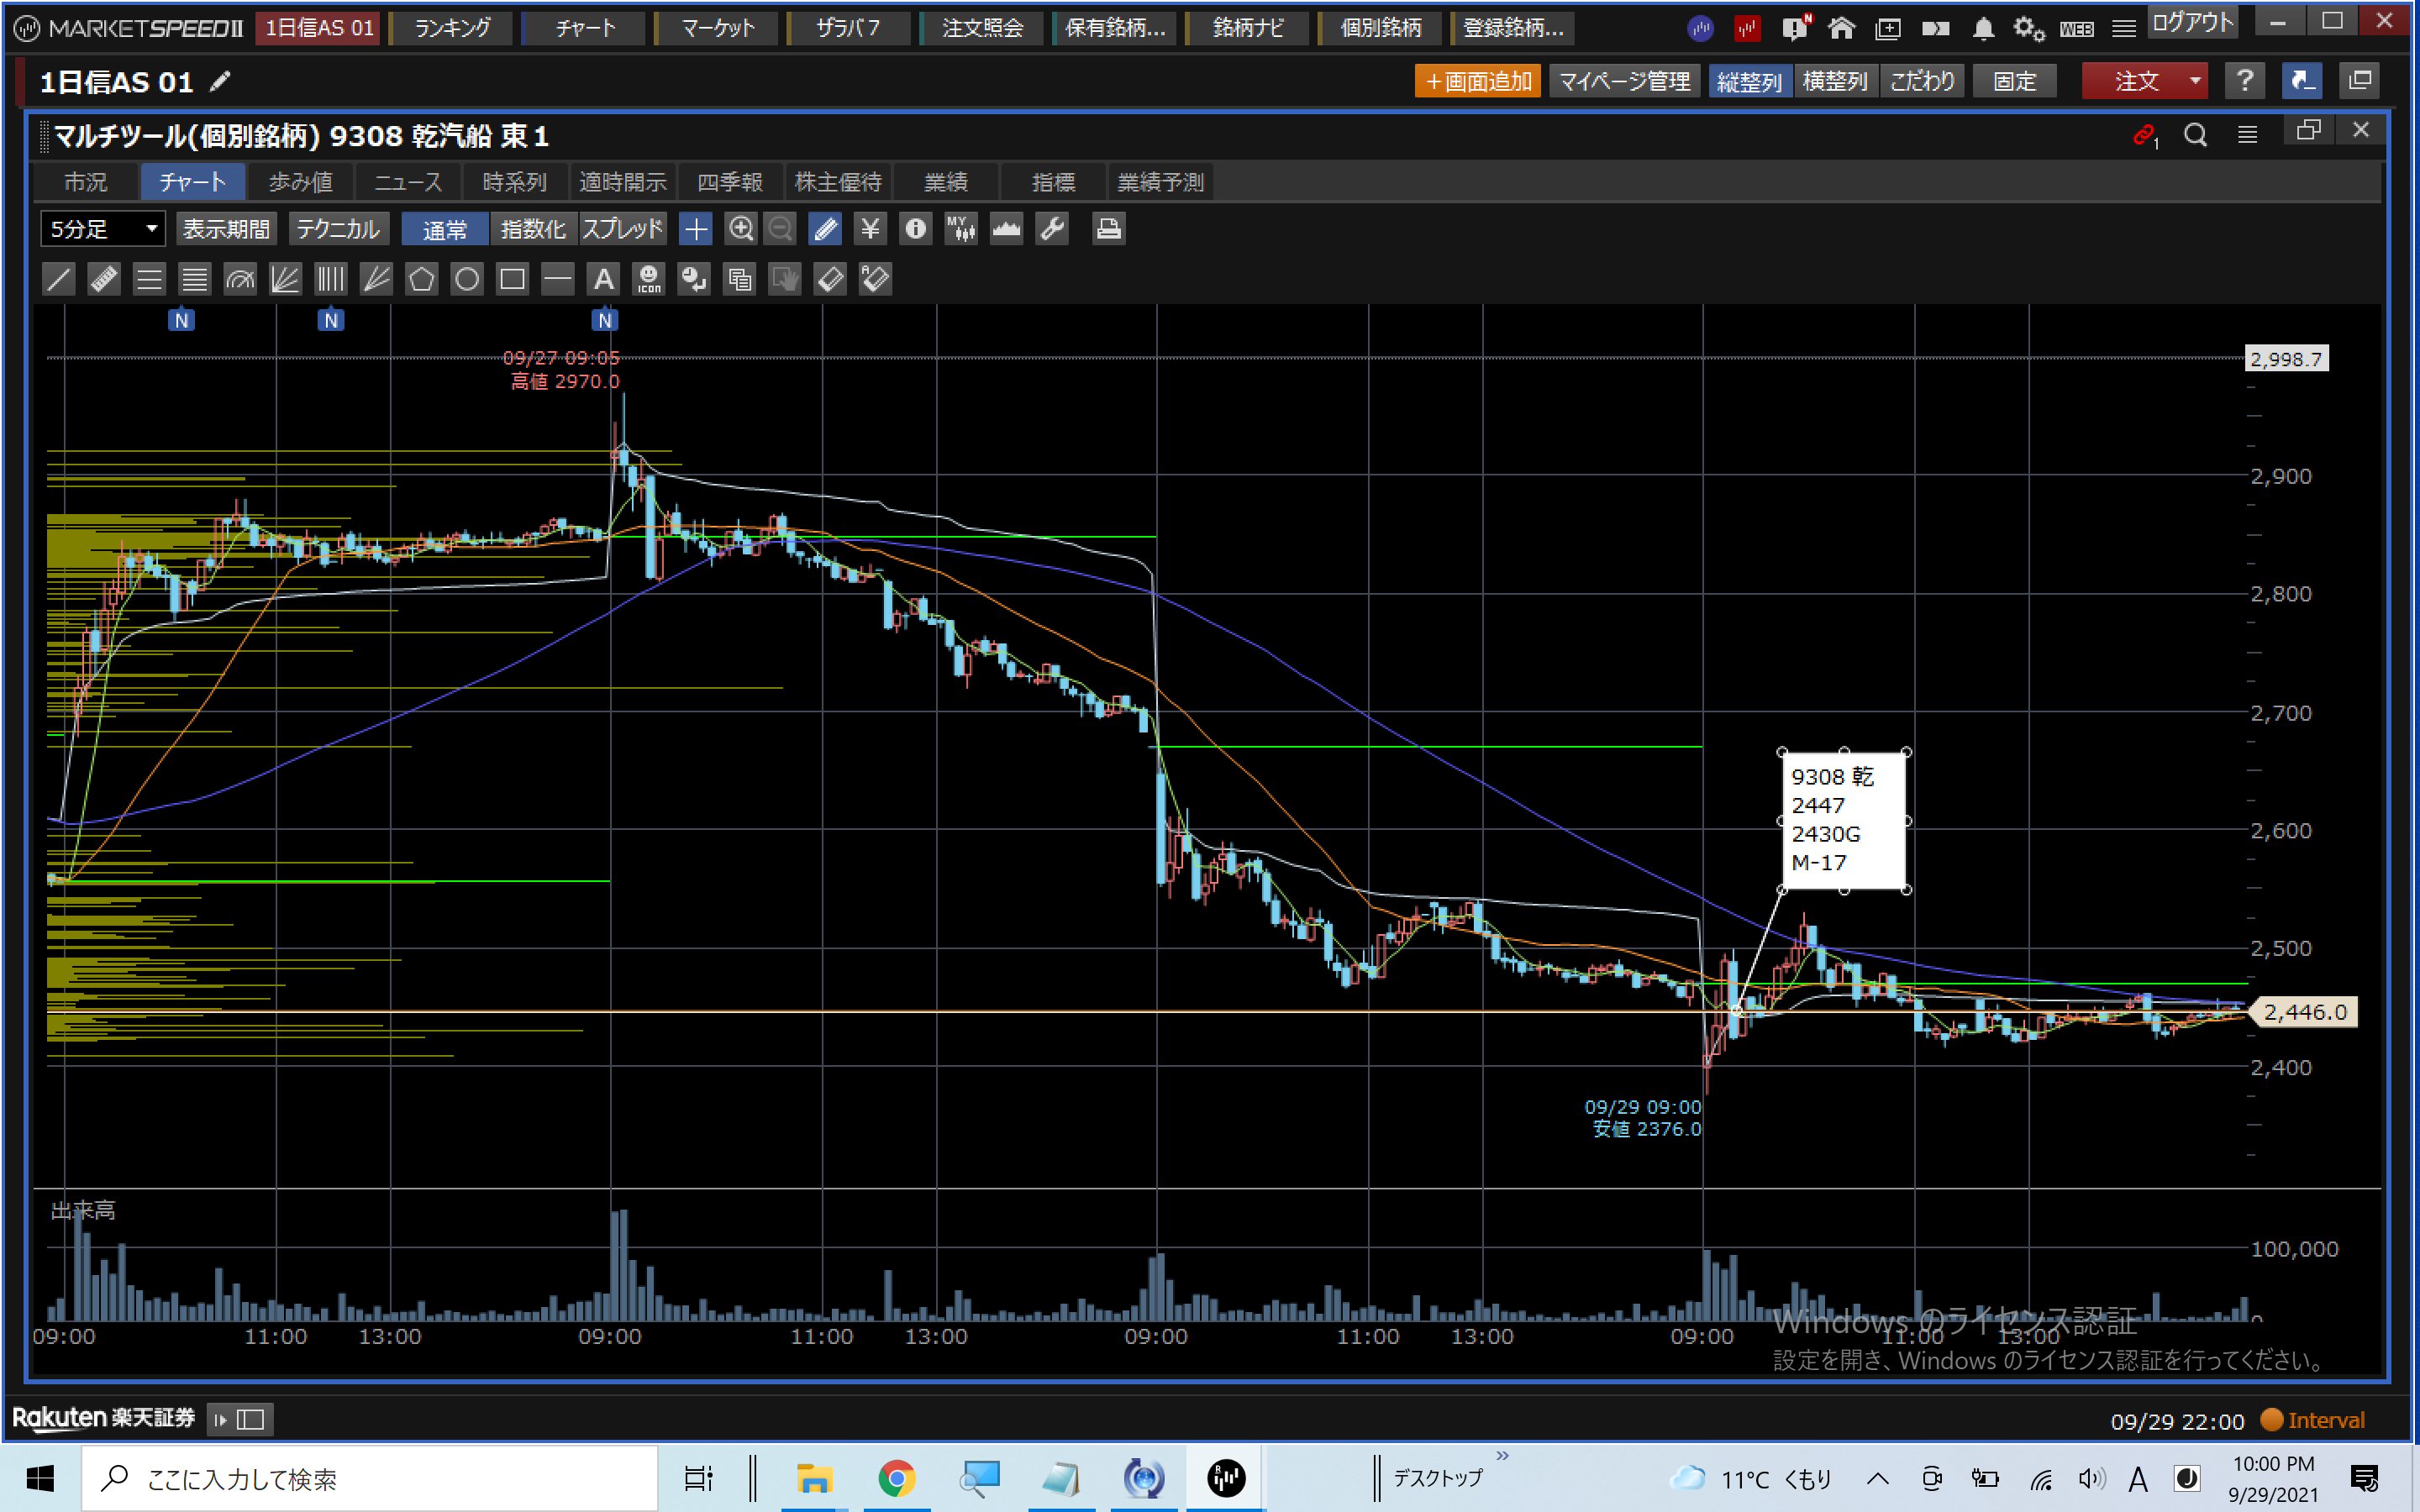
Task: Select the circle drawing tool
Action: [x=467, y=279]
